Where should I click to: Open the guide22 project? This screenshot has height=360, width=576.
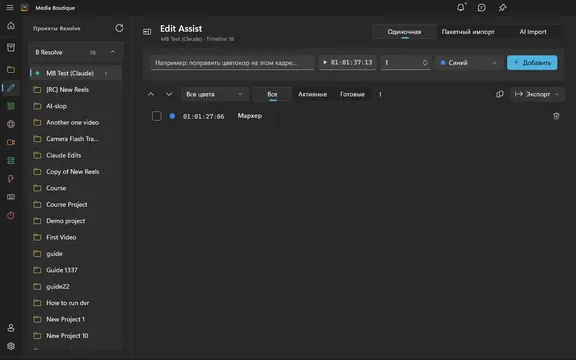(75, 287)
